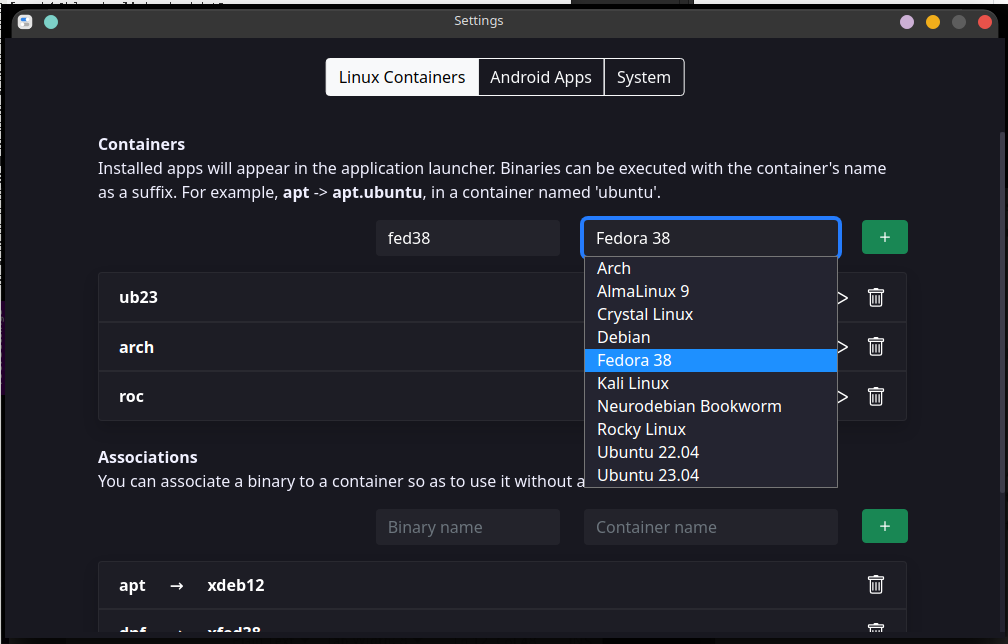Click the app icon in the Settings title bar
1008x644 pixels.
click(25, 22)
